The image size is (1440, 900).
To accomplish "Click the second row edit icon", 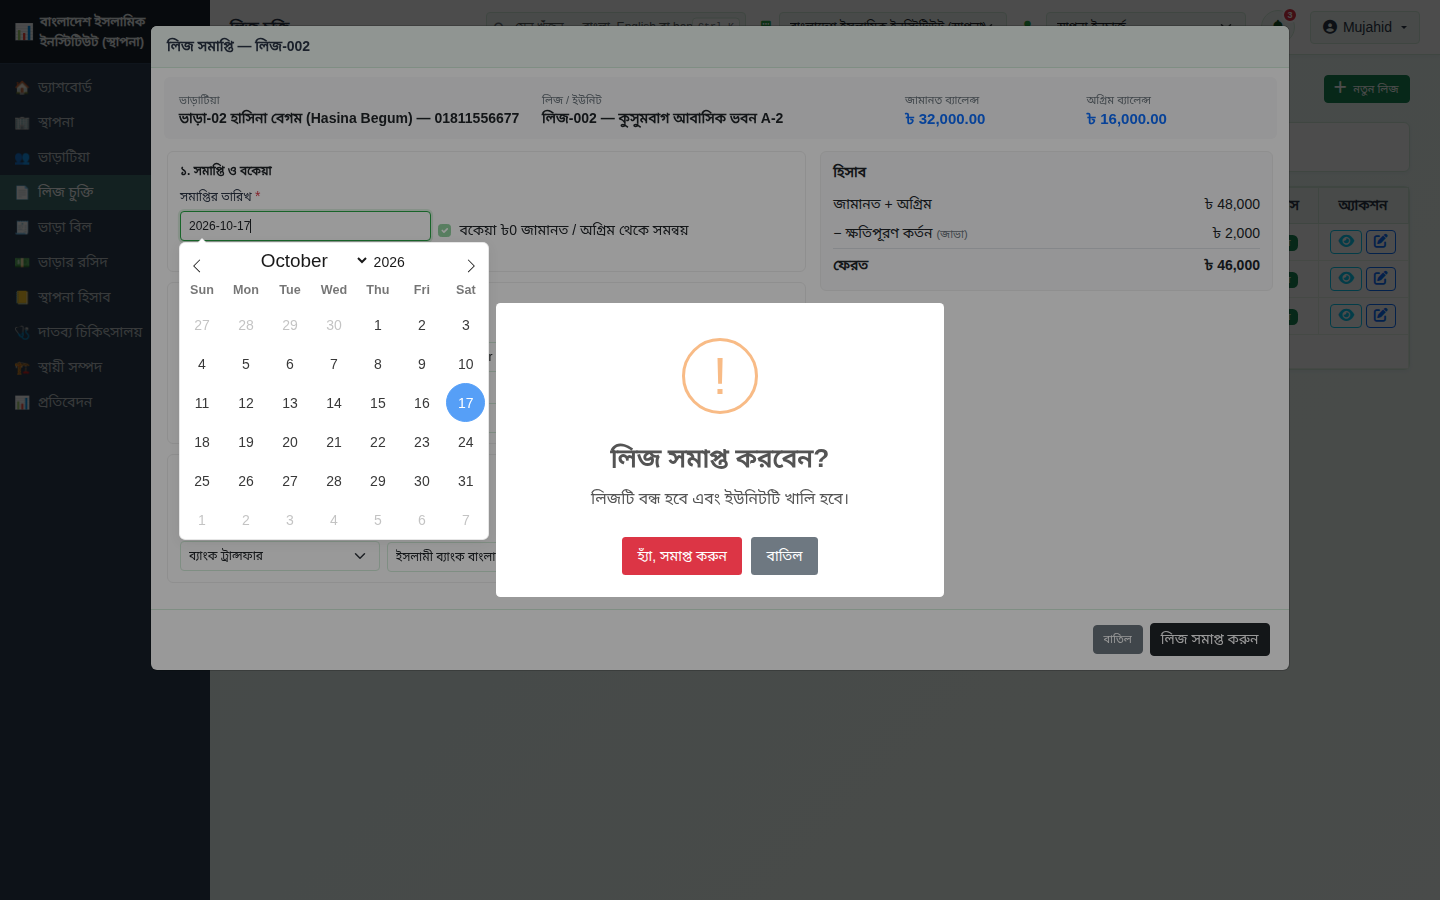I will (1380, 278).
